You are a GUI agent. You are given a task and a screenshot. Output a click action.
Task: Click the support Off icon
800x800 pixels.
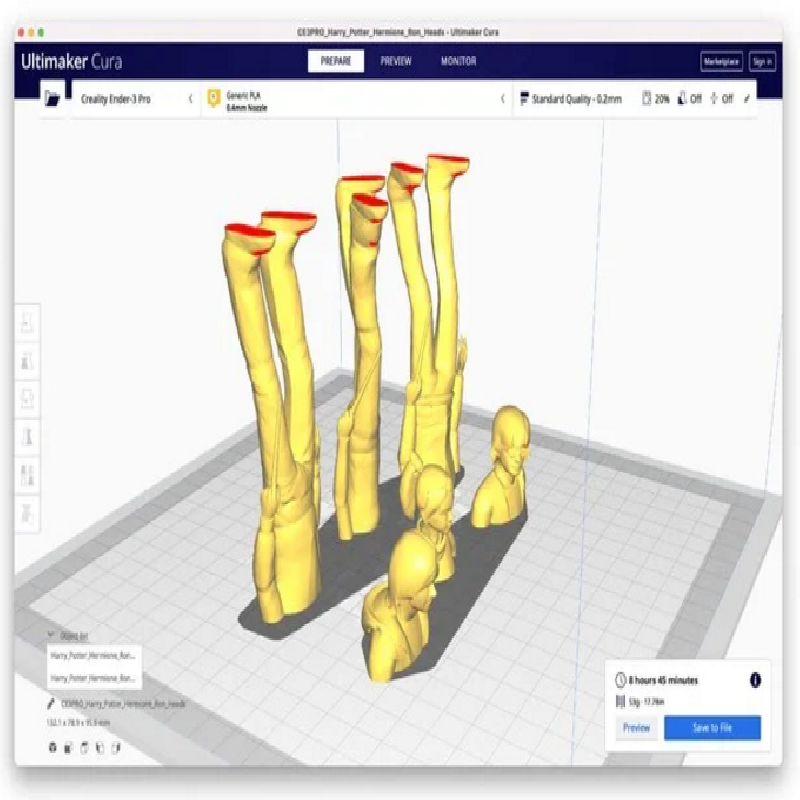coord(682,98)
